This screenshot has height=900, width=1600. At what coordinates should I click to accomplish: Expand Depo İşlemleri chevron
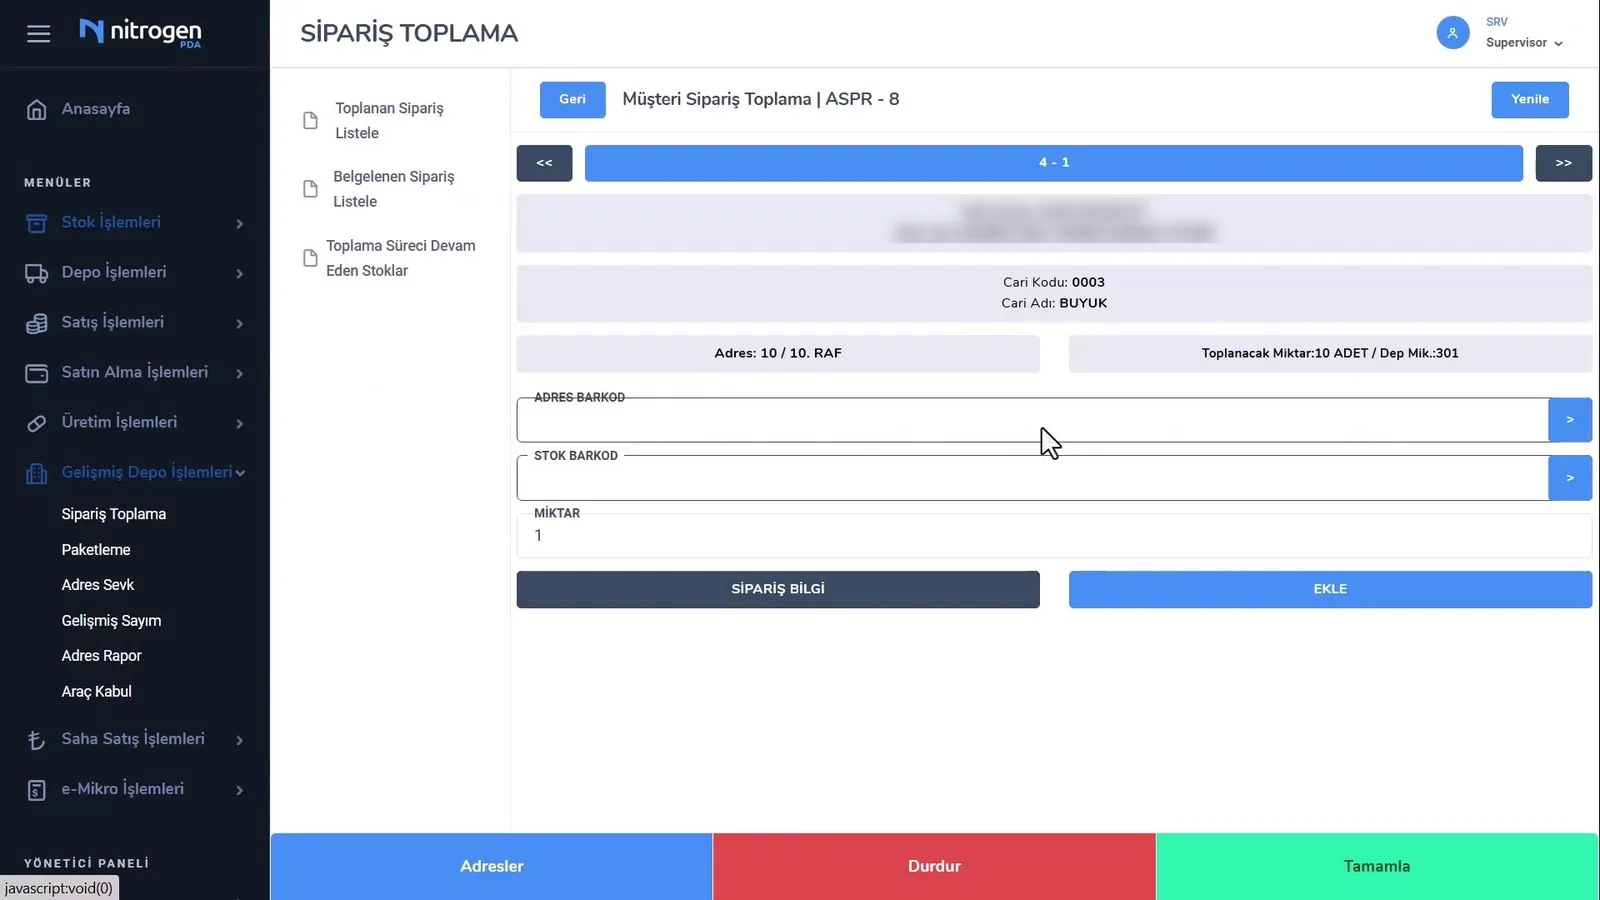click(239, 273)
